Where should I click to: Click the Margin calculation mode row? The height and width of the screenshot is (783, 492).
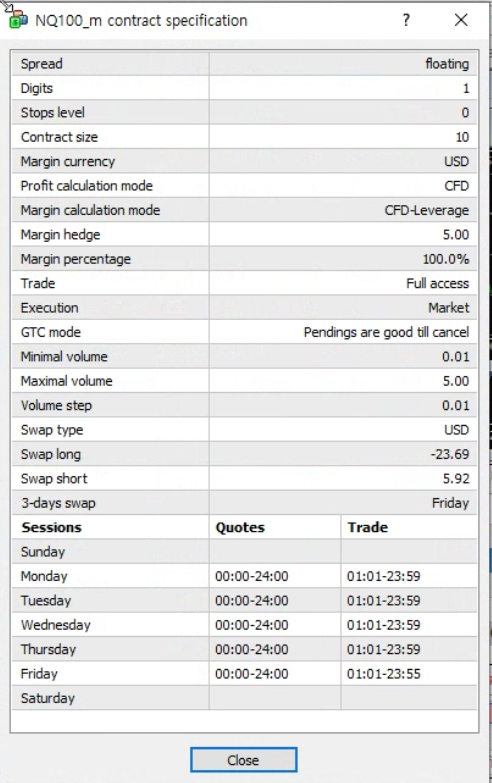pyautogui.click(x=244, y=210)
